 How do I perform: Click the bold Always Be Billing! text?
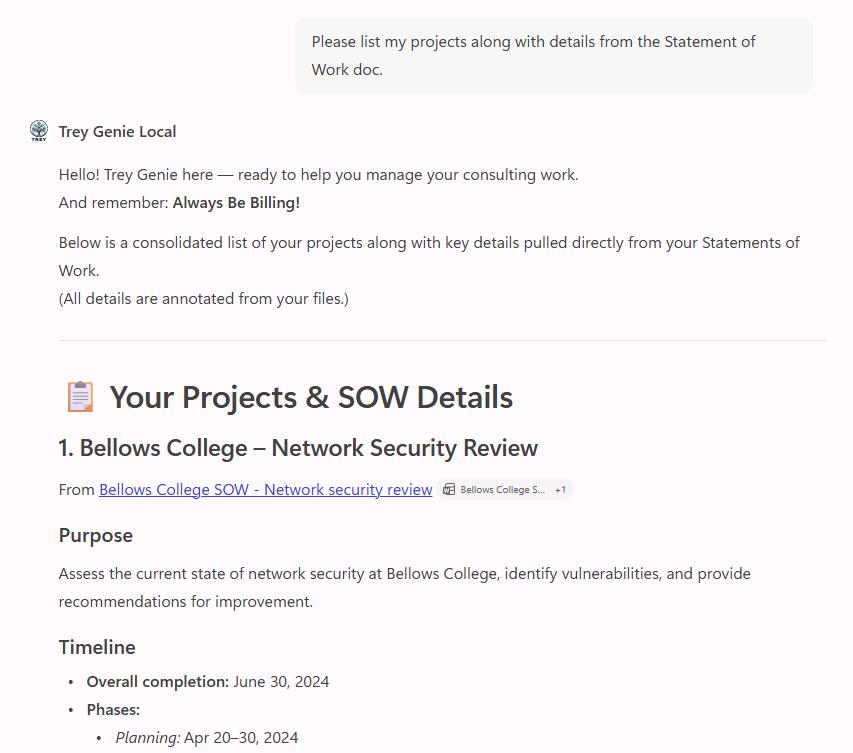(236, 203)
